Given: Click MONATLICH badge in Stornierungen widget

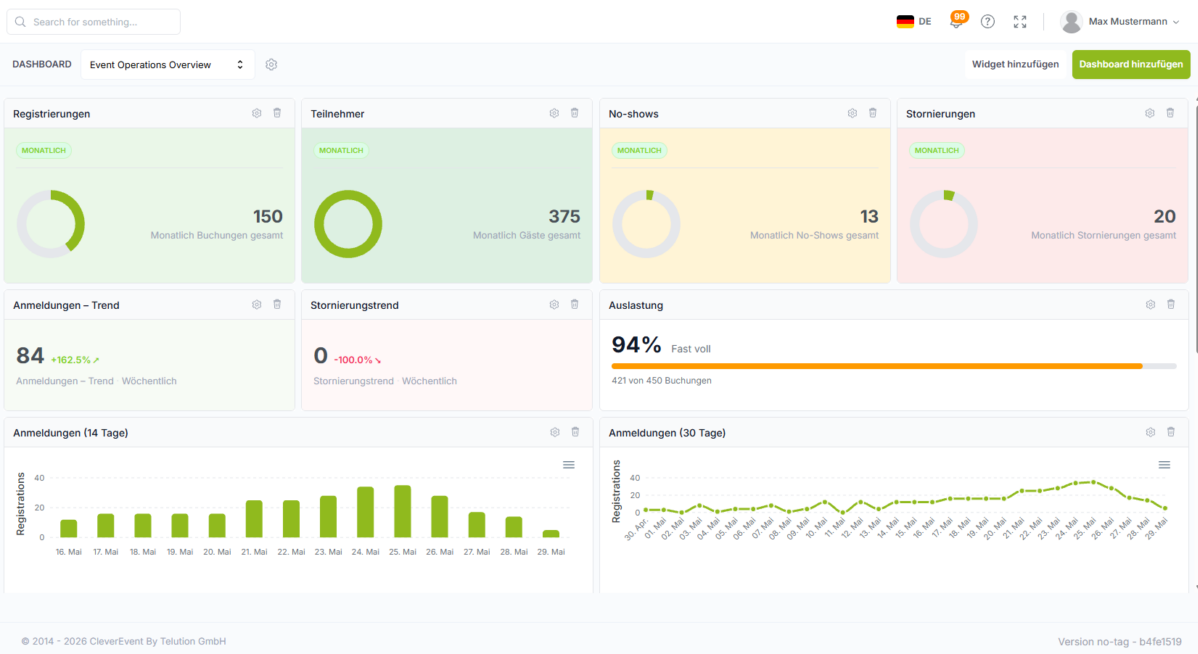Looking at the screenshot, I should [937, 151].
